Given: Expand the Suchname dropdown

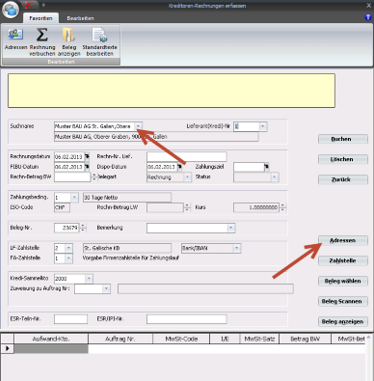Looking at the screenshot, I should [138, 126].
